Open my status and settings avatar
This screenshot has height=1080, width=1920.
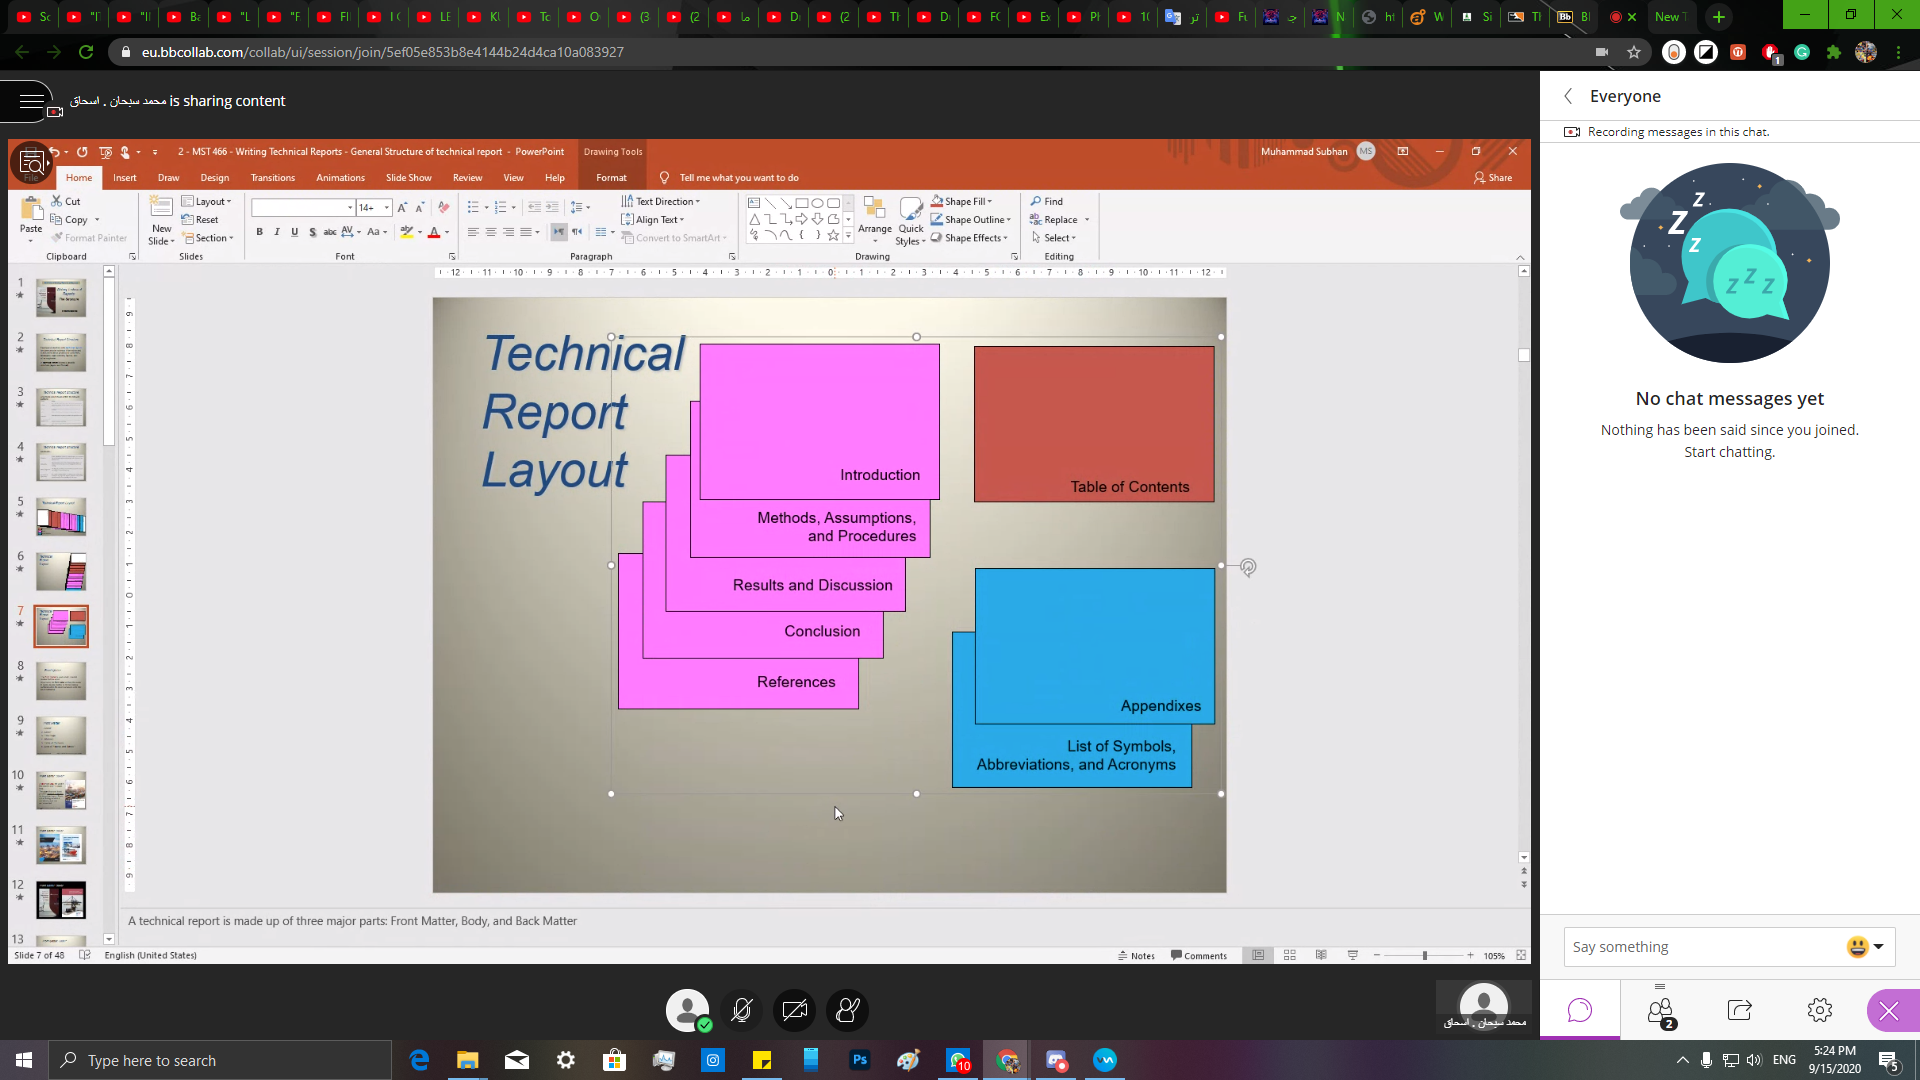(687, 1010)
